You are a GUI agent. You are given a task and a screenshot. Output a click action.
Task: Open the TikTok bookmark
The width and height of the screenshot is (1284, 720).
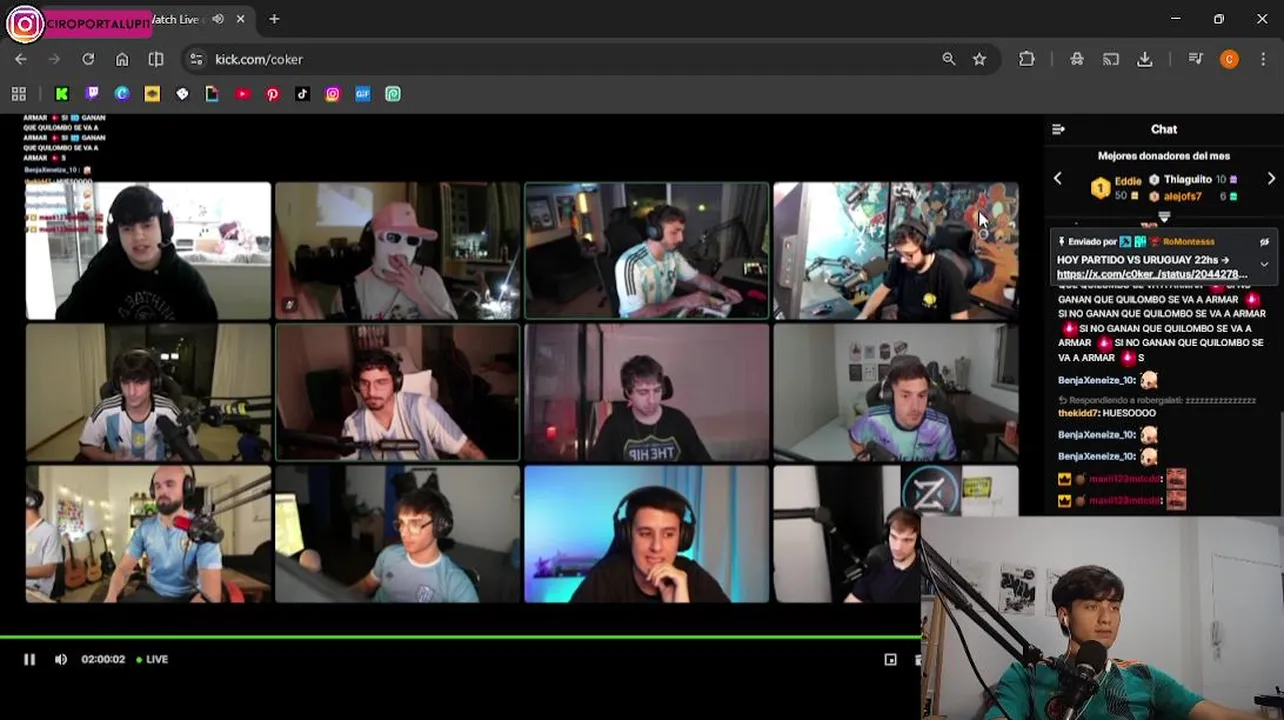coord(302,94)
